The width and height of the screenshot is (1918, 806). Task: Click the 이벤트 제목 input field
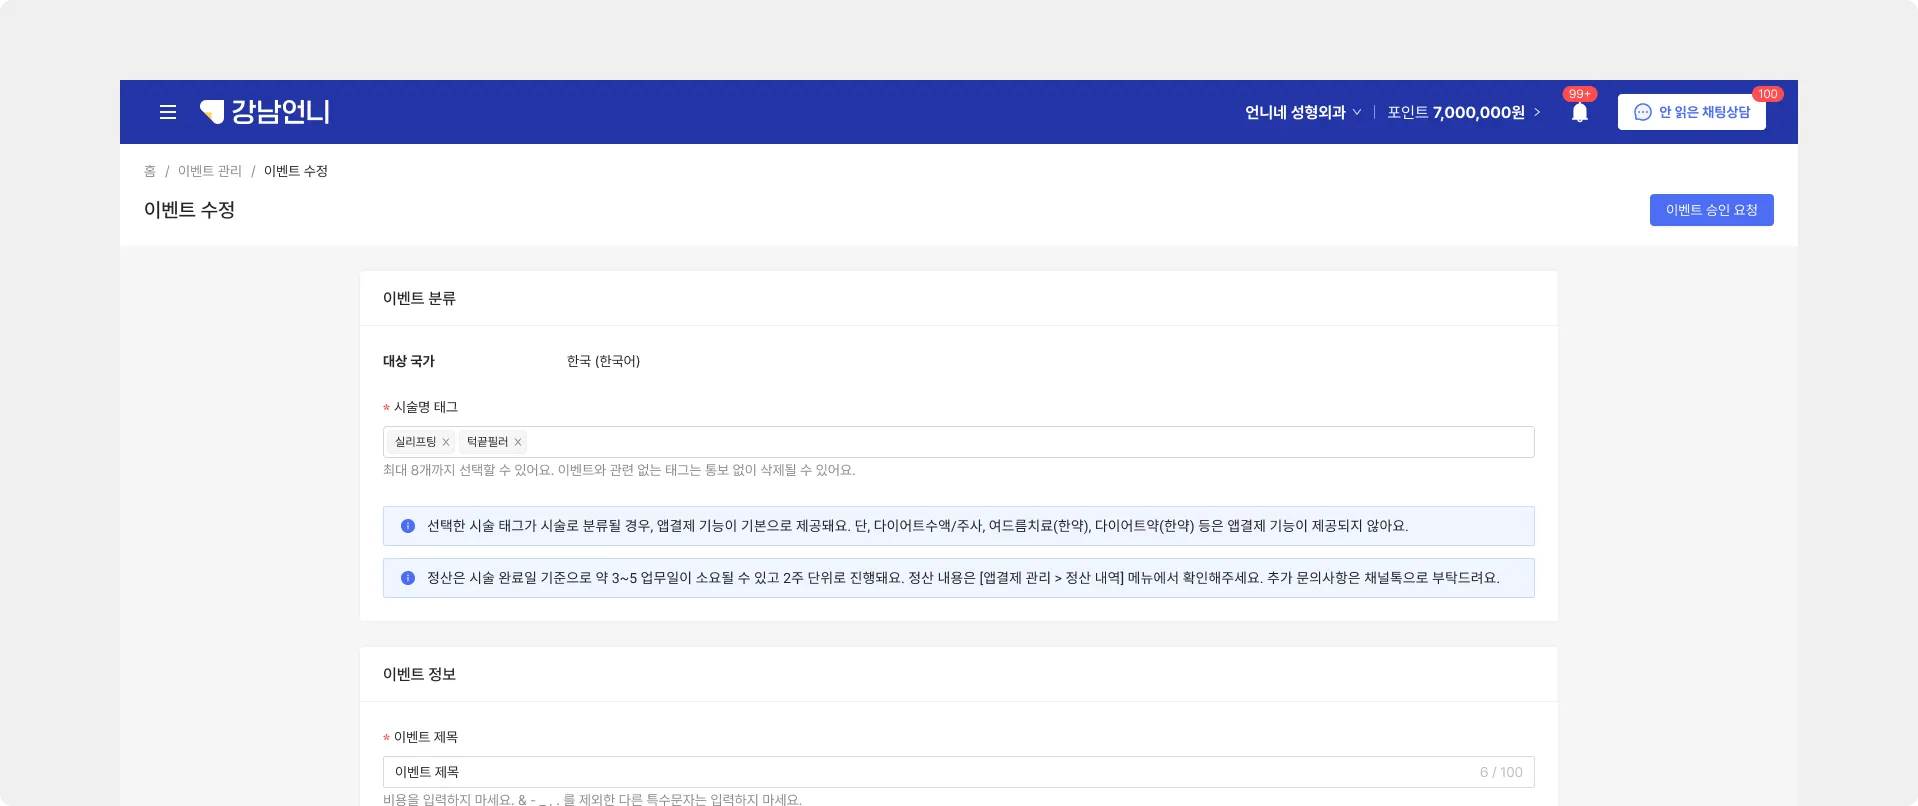[958, 772]
